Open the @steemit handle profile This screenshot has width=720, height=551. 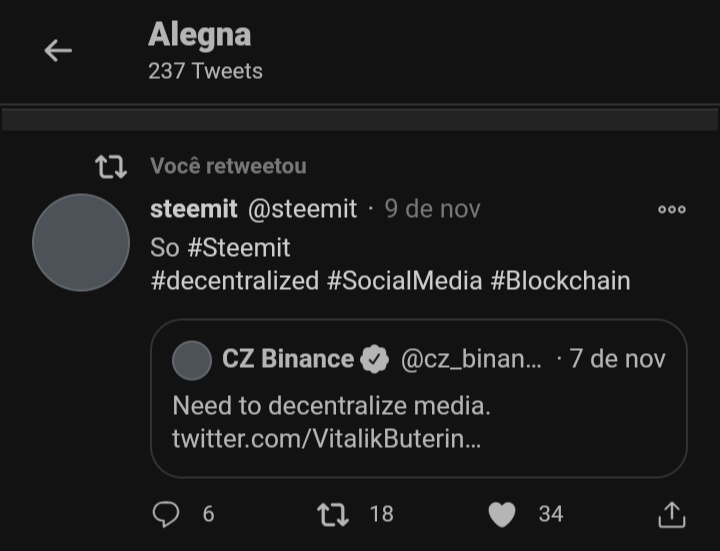pos(302,209)
